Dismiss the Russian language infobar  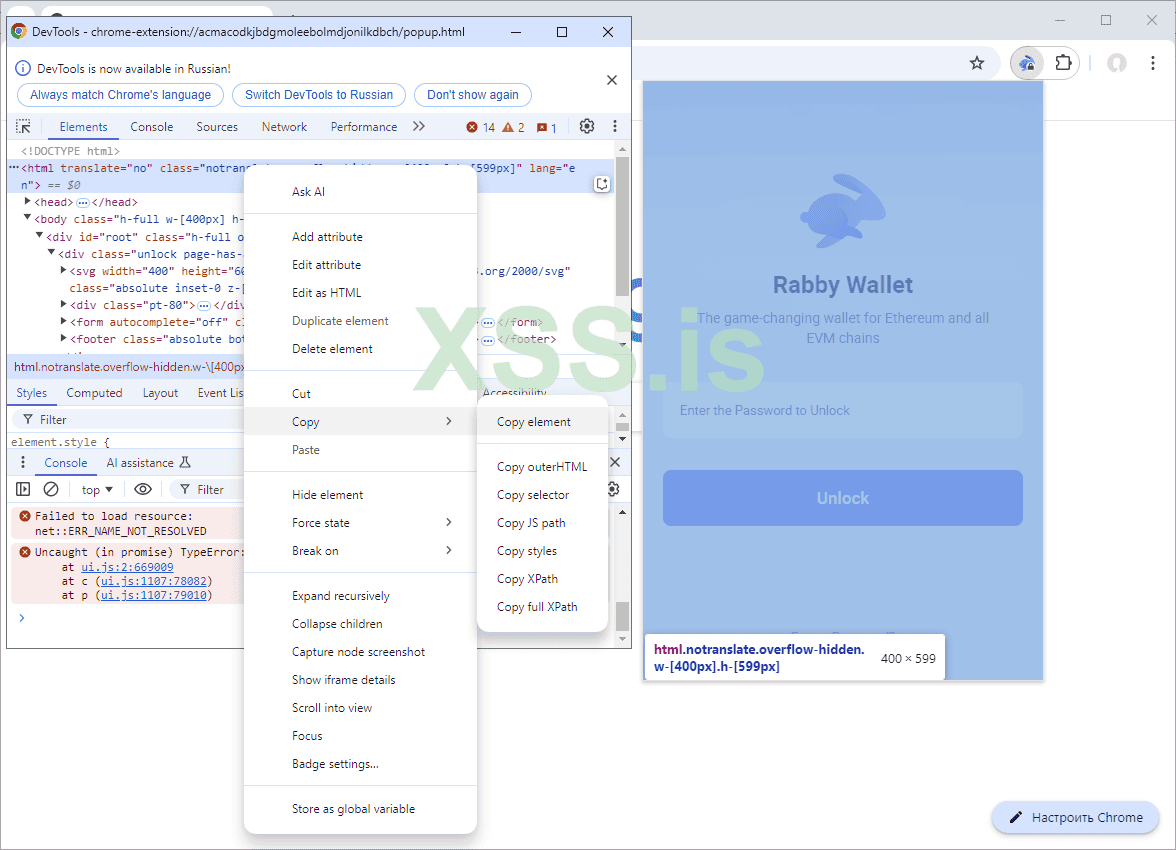point(612,80)
